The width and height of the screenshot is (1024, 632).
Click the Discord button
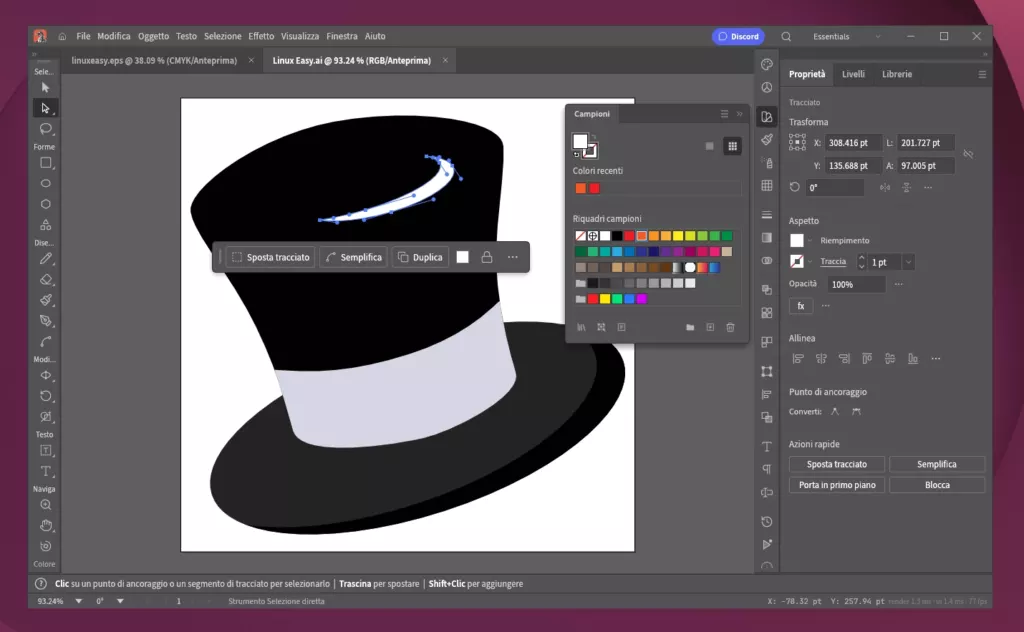click(739, 37)
